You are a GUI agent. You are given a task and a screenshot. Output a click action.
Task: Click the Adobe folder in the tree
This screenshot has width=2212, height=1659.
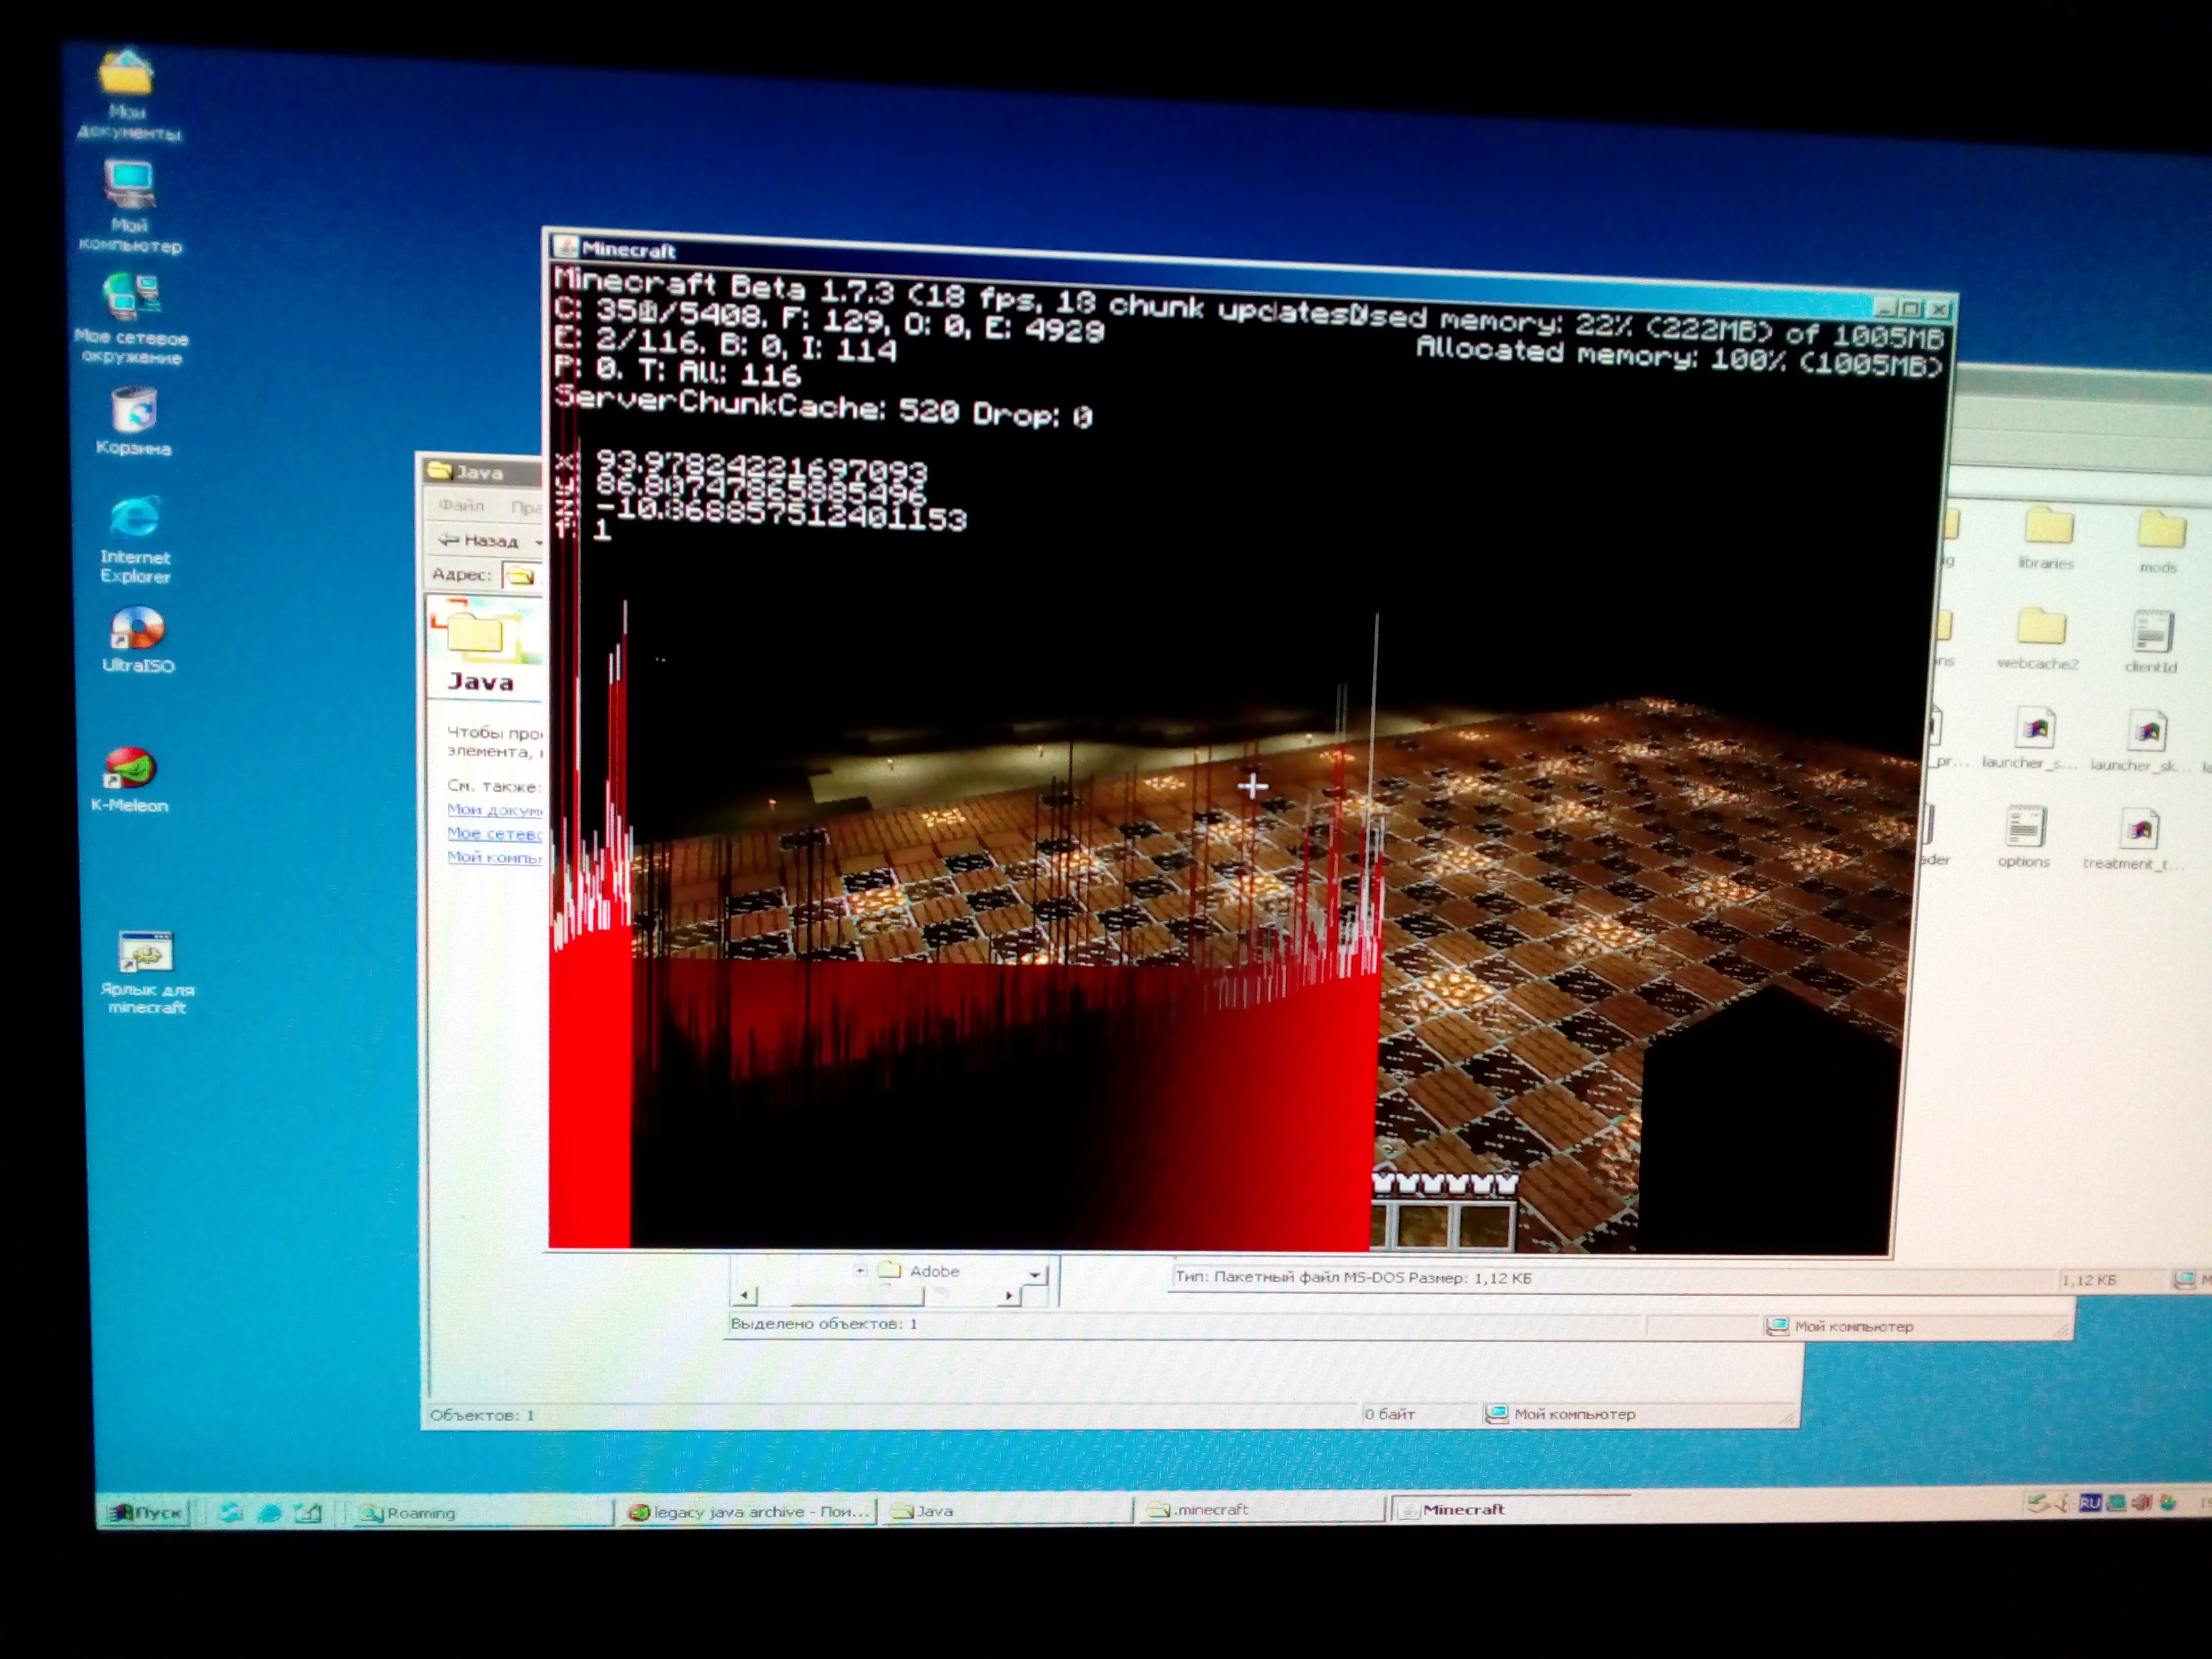[x=921, y=1271]
